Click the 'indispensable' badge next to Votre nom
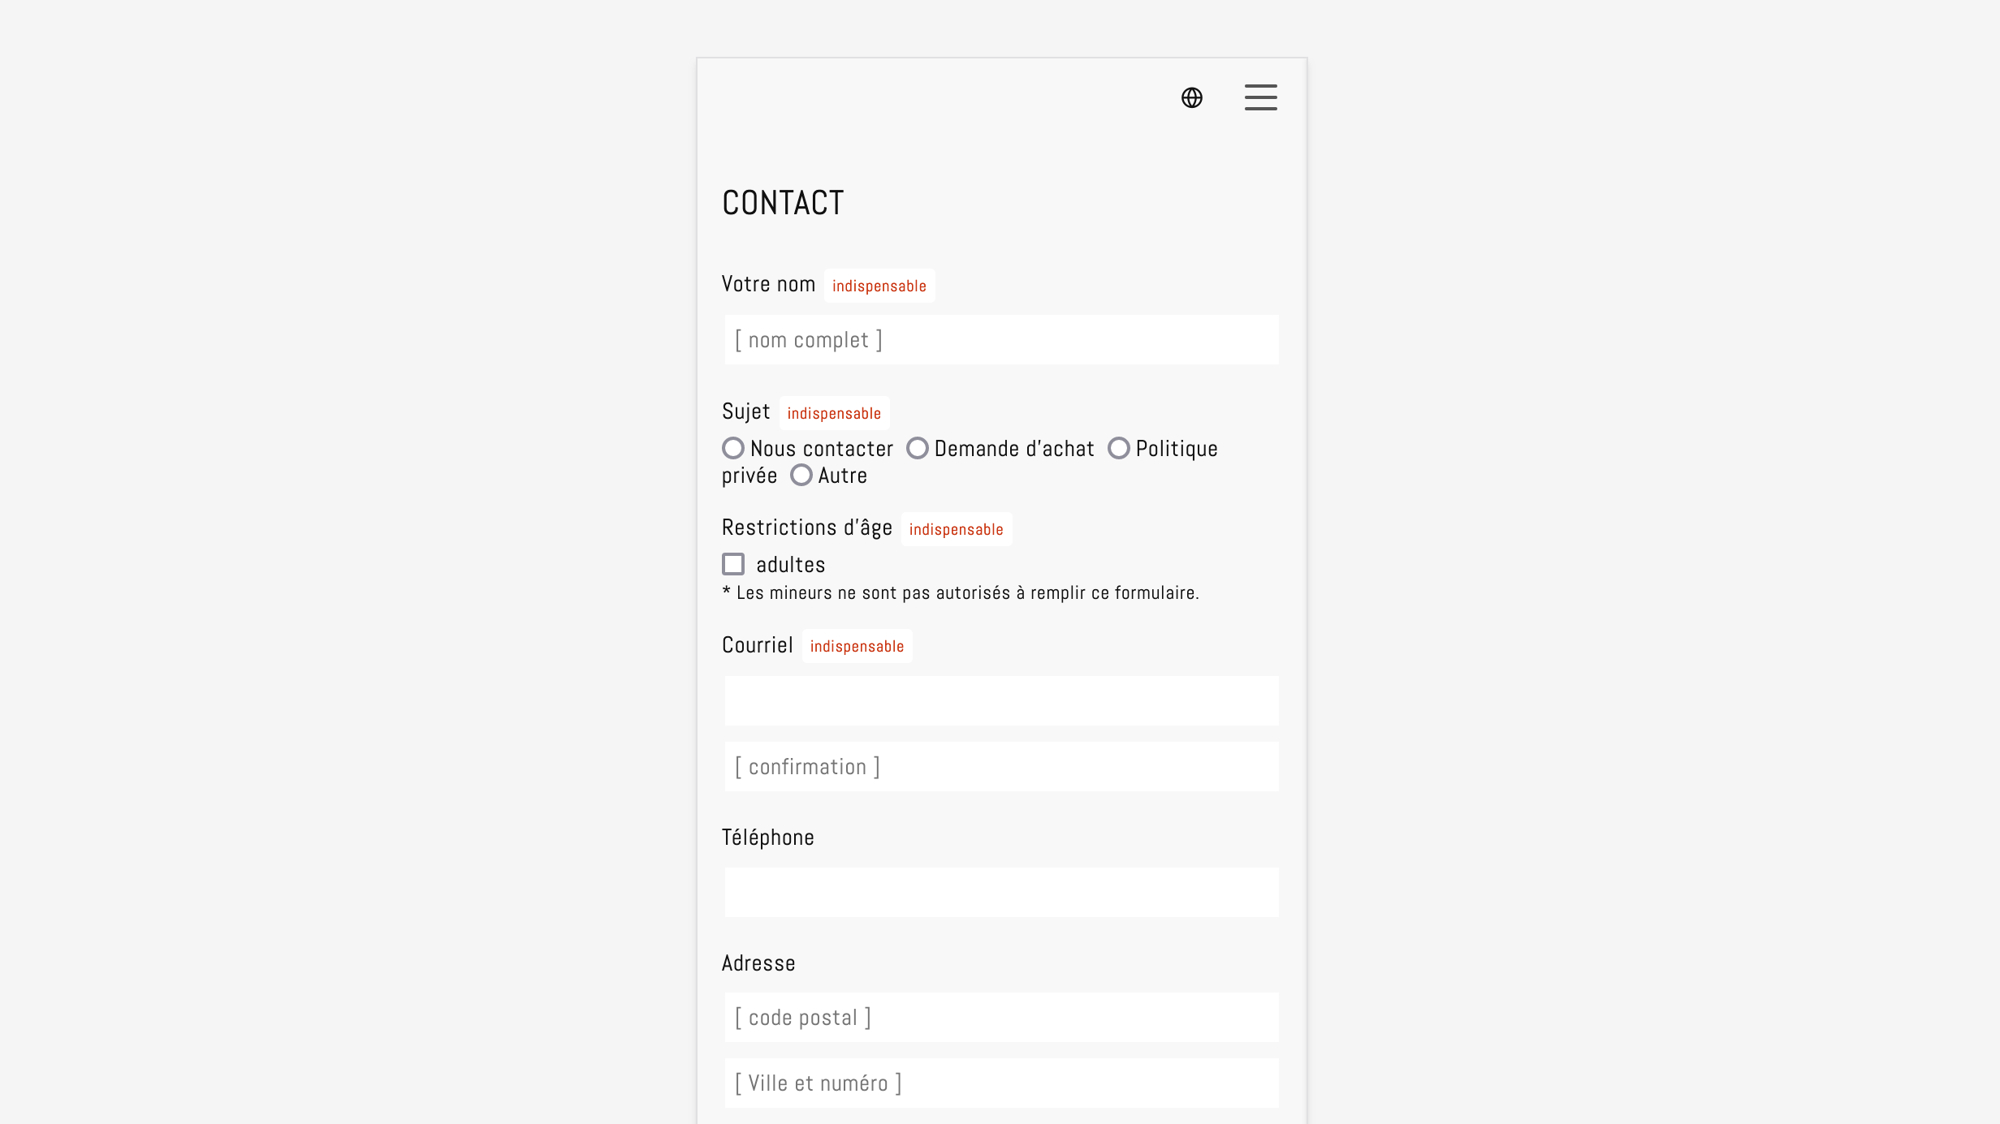Viewport: 2000px width, 1124px height. tap(878, 285)
